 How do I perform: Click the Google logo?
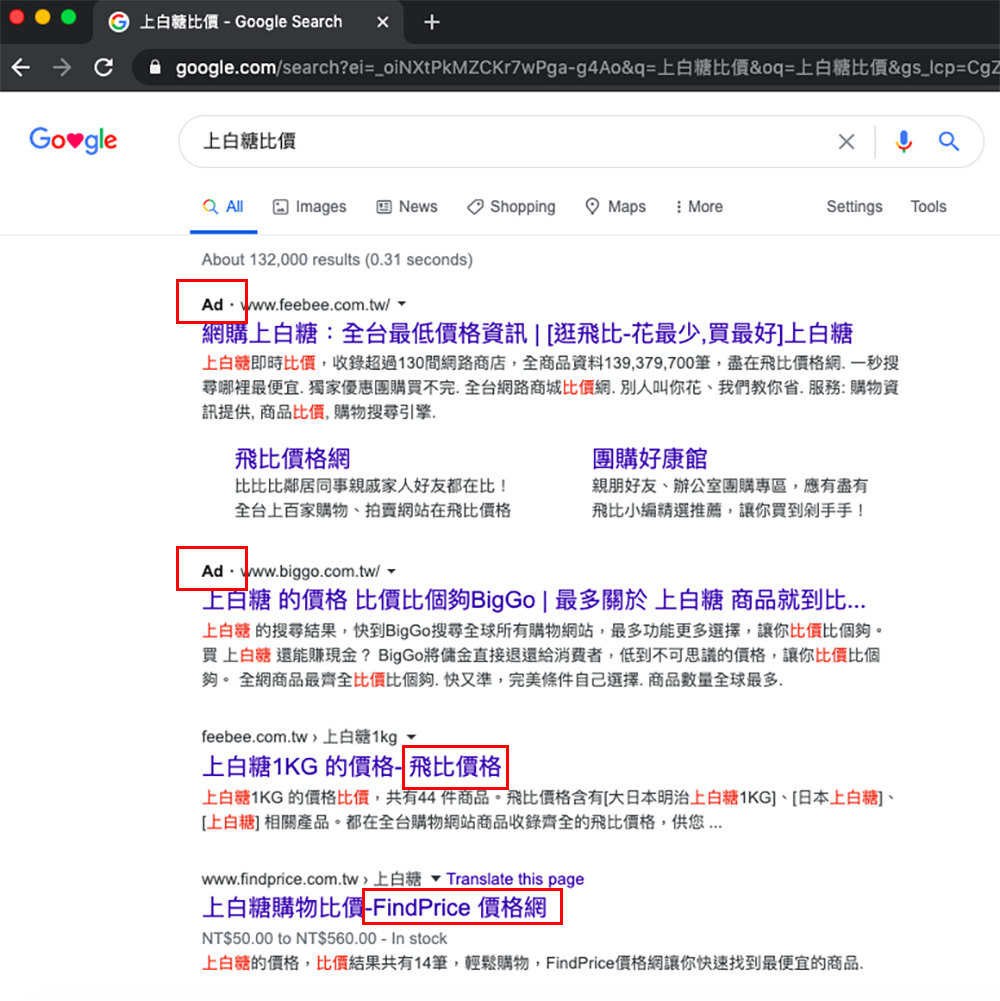[x=73, y=140]
